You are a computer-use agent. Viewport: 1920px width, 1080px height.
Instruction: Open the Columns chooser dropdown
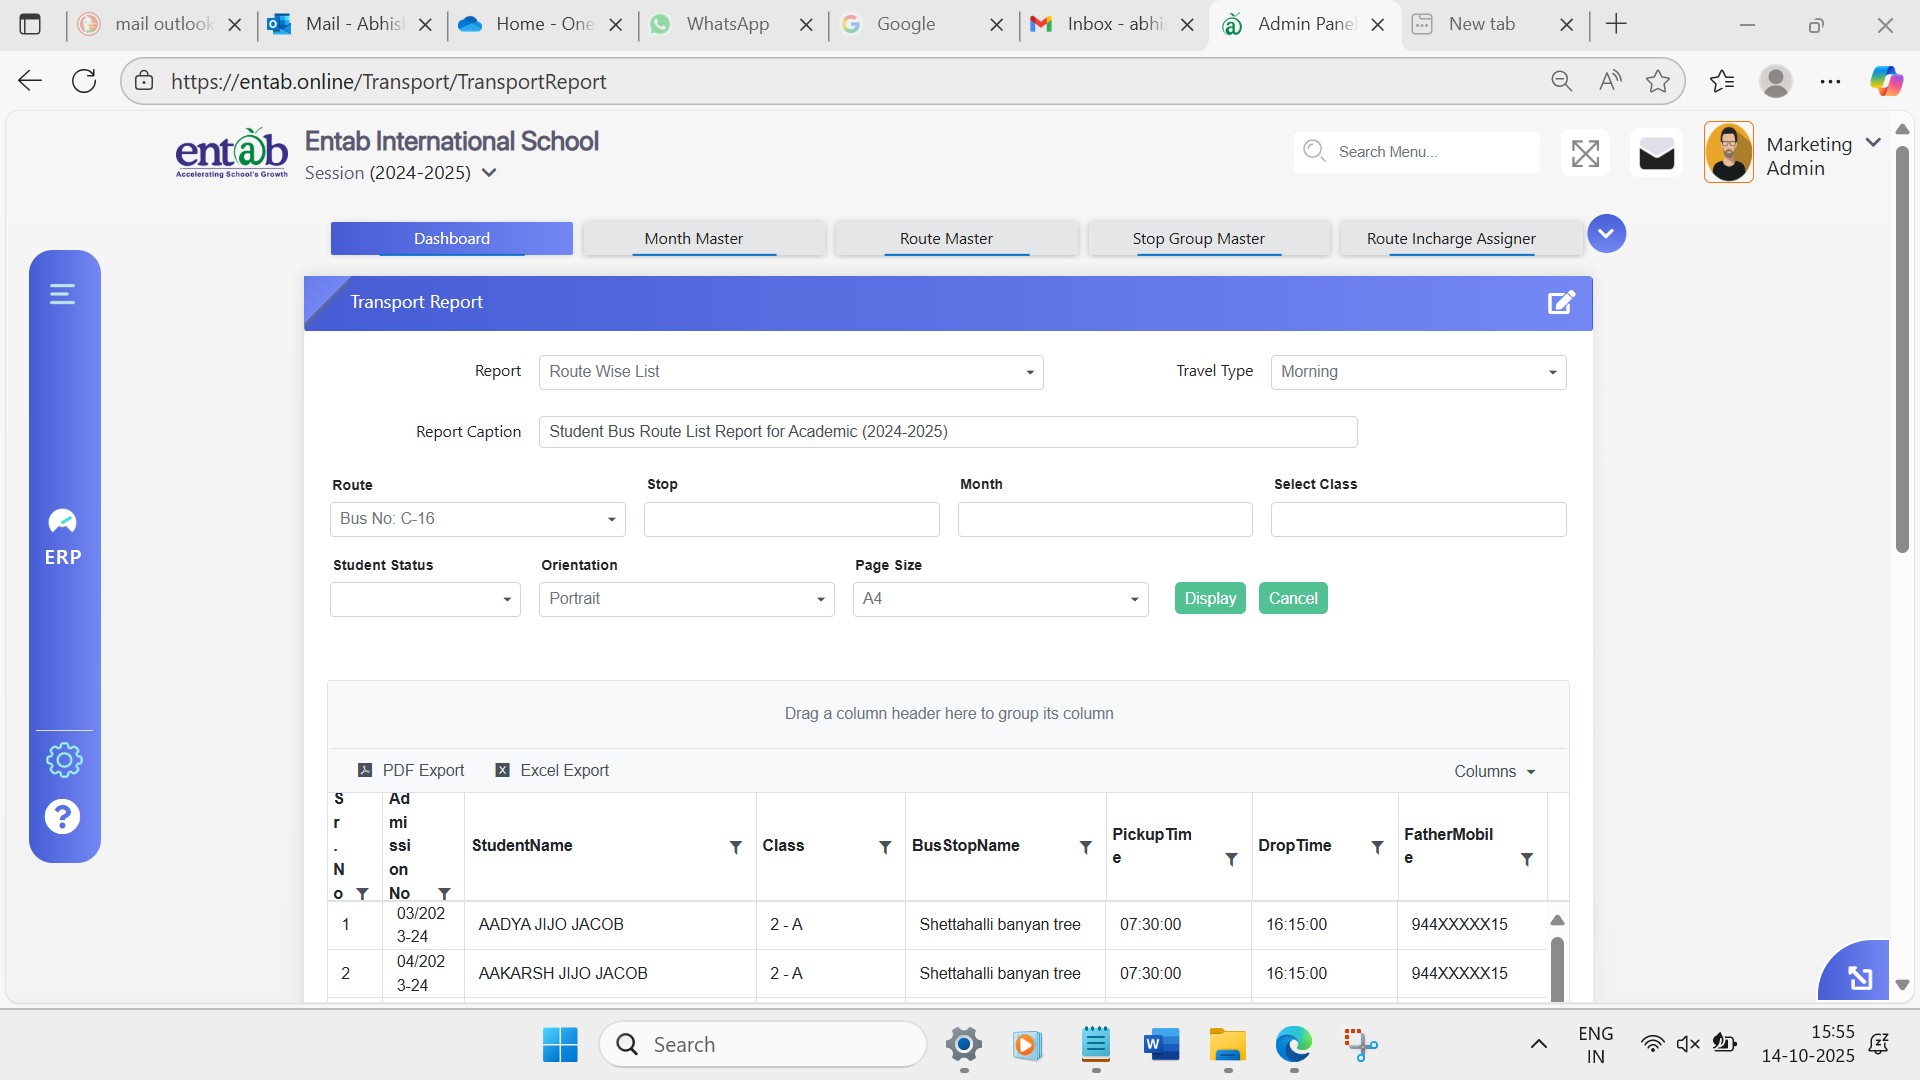click(1494, 771)
